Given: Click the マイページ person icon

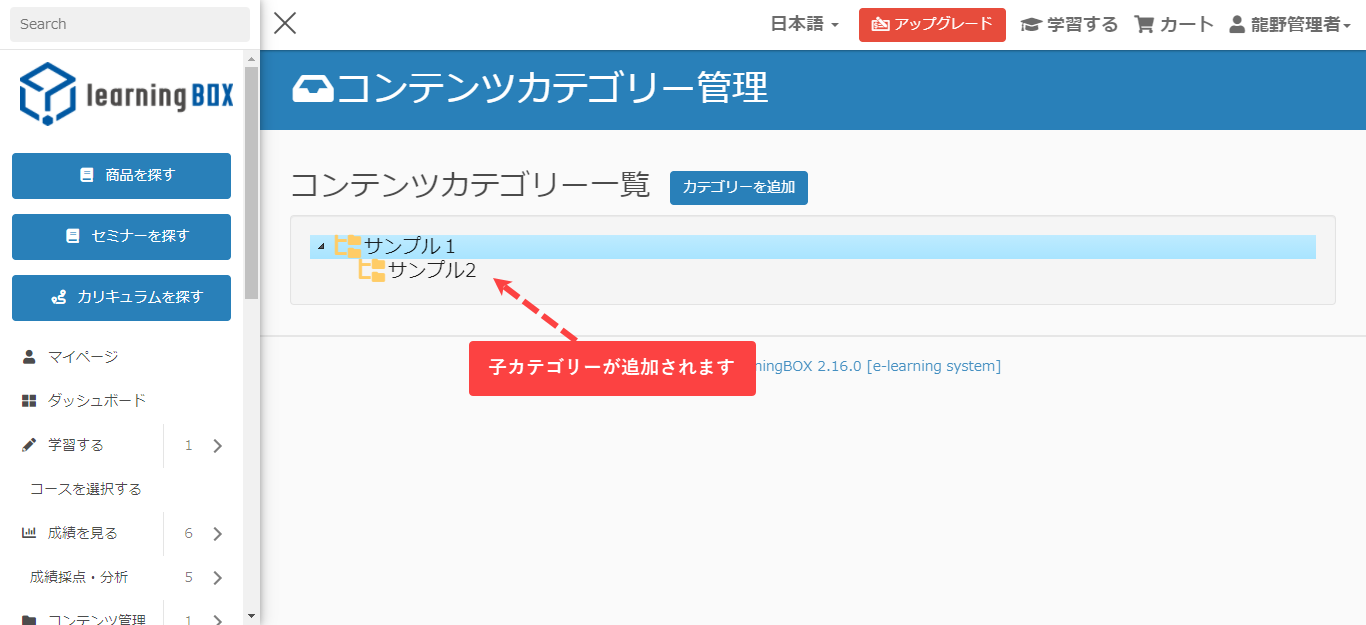Looking at the screenshot, I should coord(29,357).
